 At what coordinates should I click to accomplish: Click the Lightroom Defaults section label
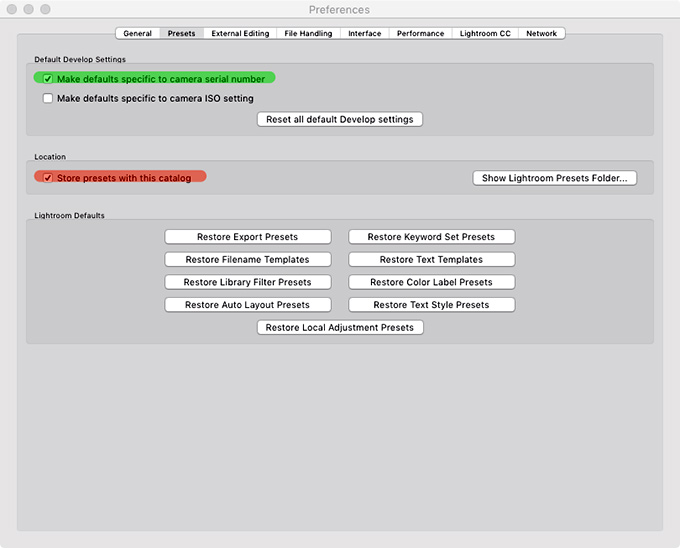pos(69,215)
